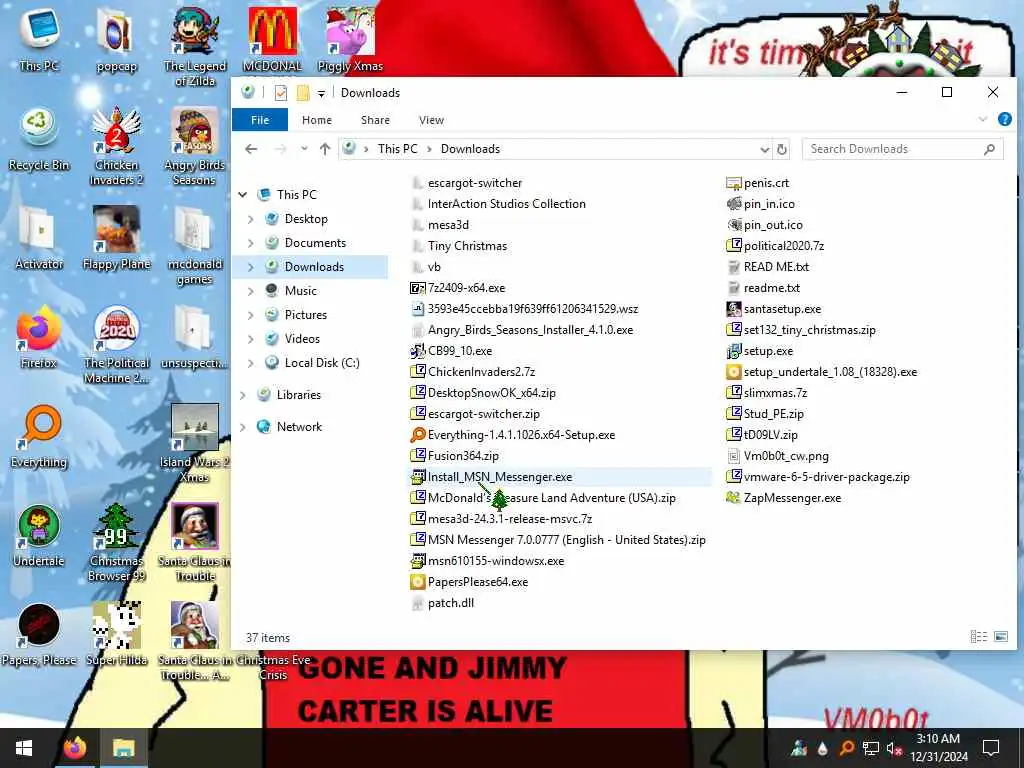Open the notification center icon
Screen dimensions: 1024x768
pos(991,748)
